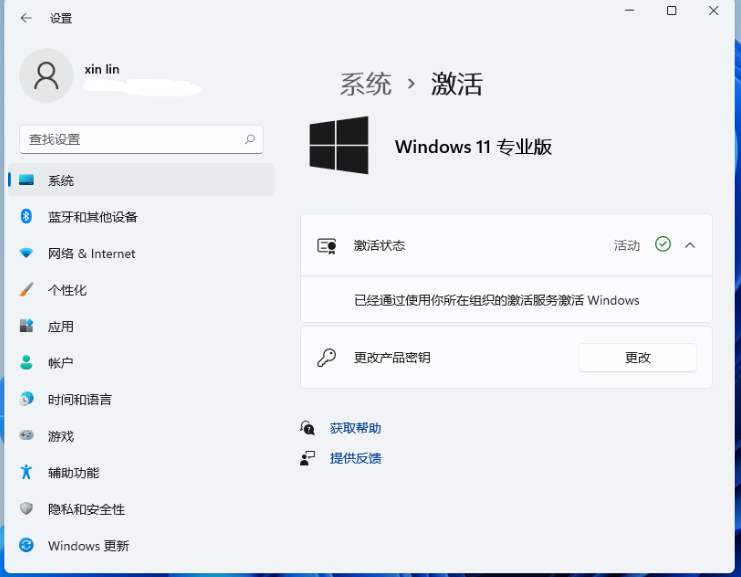Click the 更改 product key button
Screen dimensions: 741x577
(638, 357)
